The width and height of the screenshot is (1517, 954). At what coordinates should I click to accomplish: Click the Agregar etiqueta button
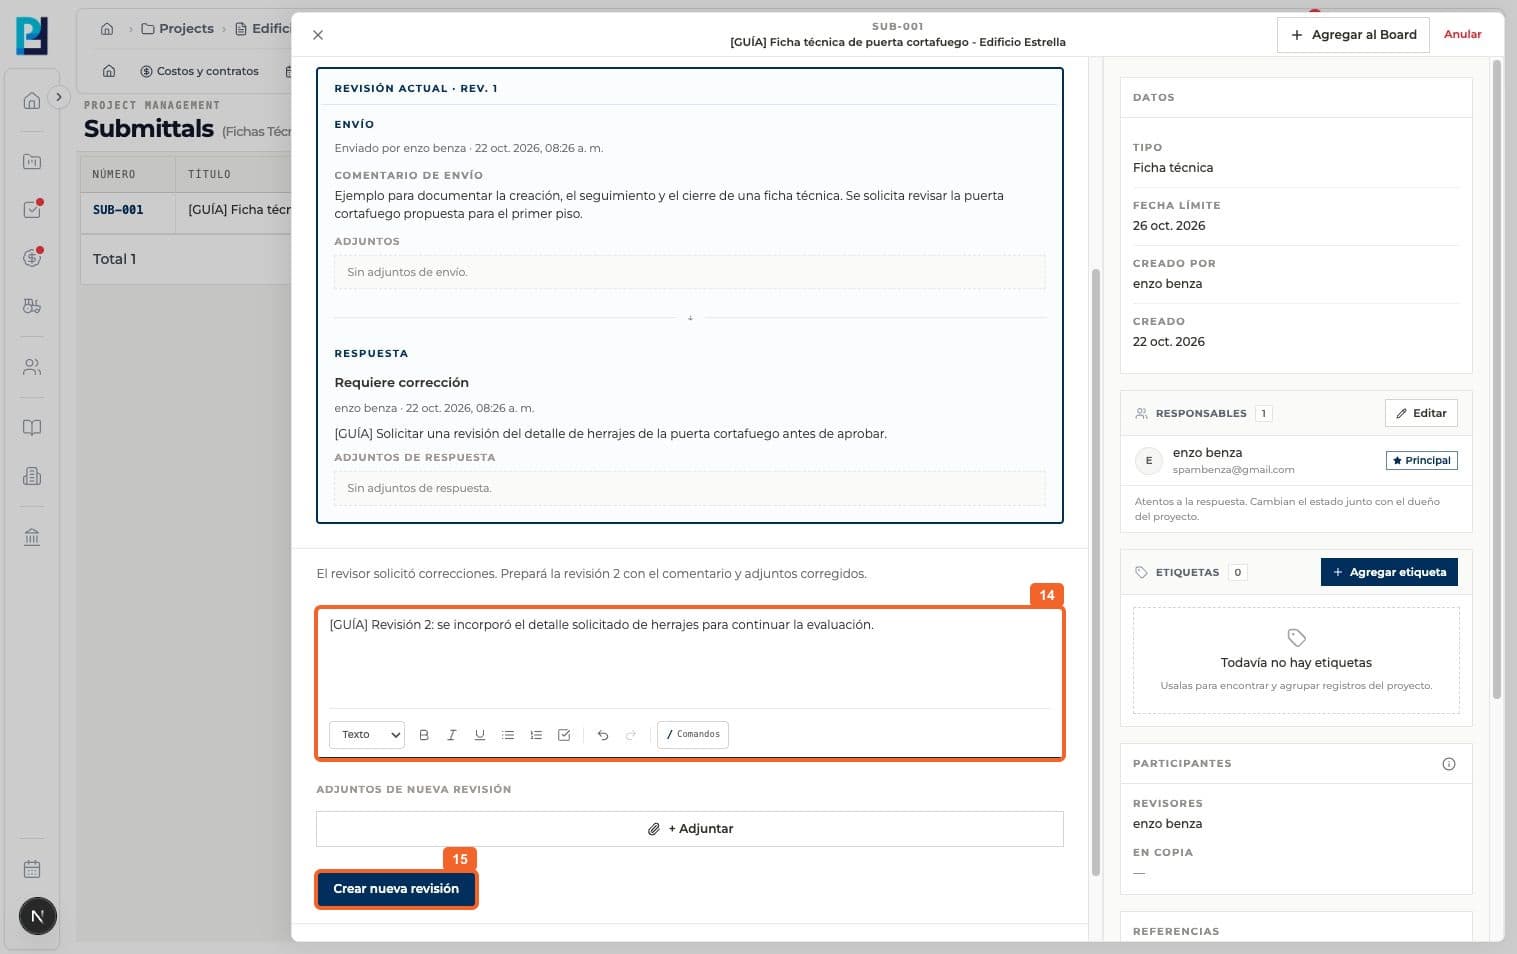(x=1389, y=572)
